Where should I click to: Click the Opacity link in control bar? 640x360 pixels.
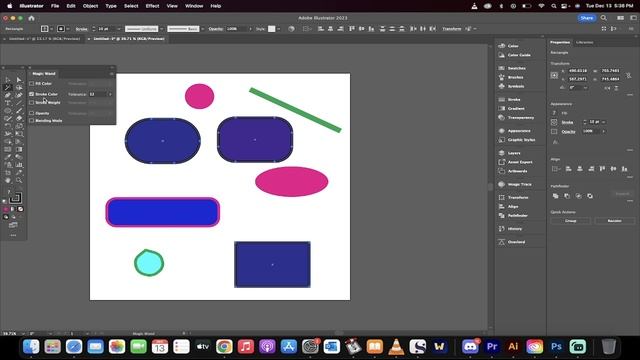click(x=216, y=29)
